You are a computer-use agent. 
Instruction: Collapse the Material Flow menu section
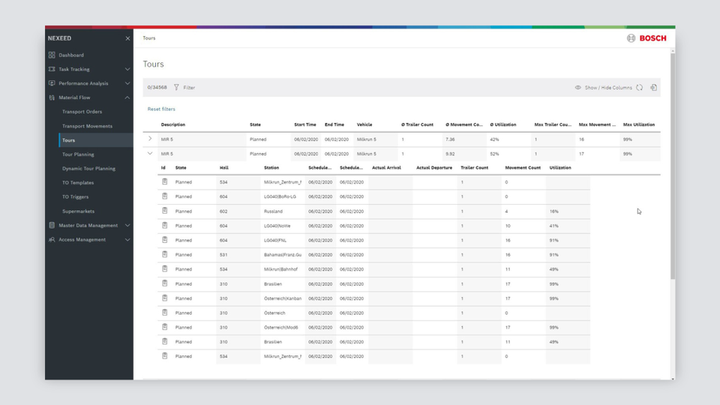point(127,98)
